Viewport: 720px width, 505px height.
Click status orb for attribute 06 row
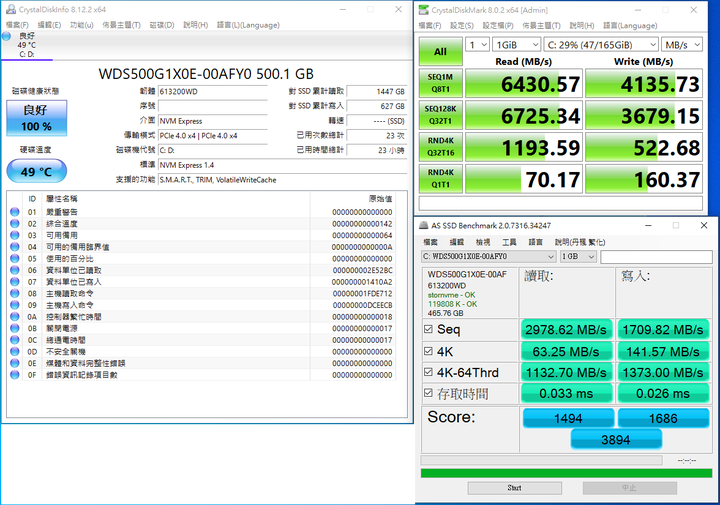pos(15,270)
